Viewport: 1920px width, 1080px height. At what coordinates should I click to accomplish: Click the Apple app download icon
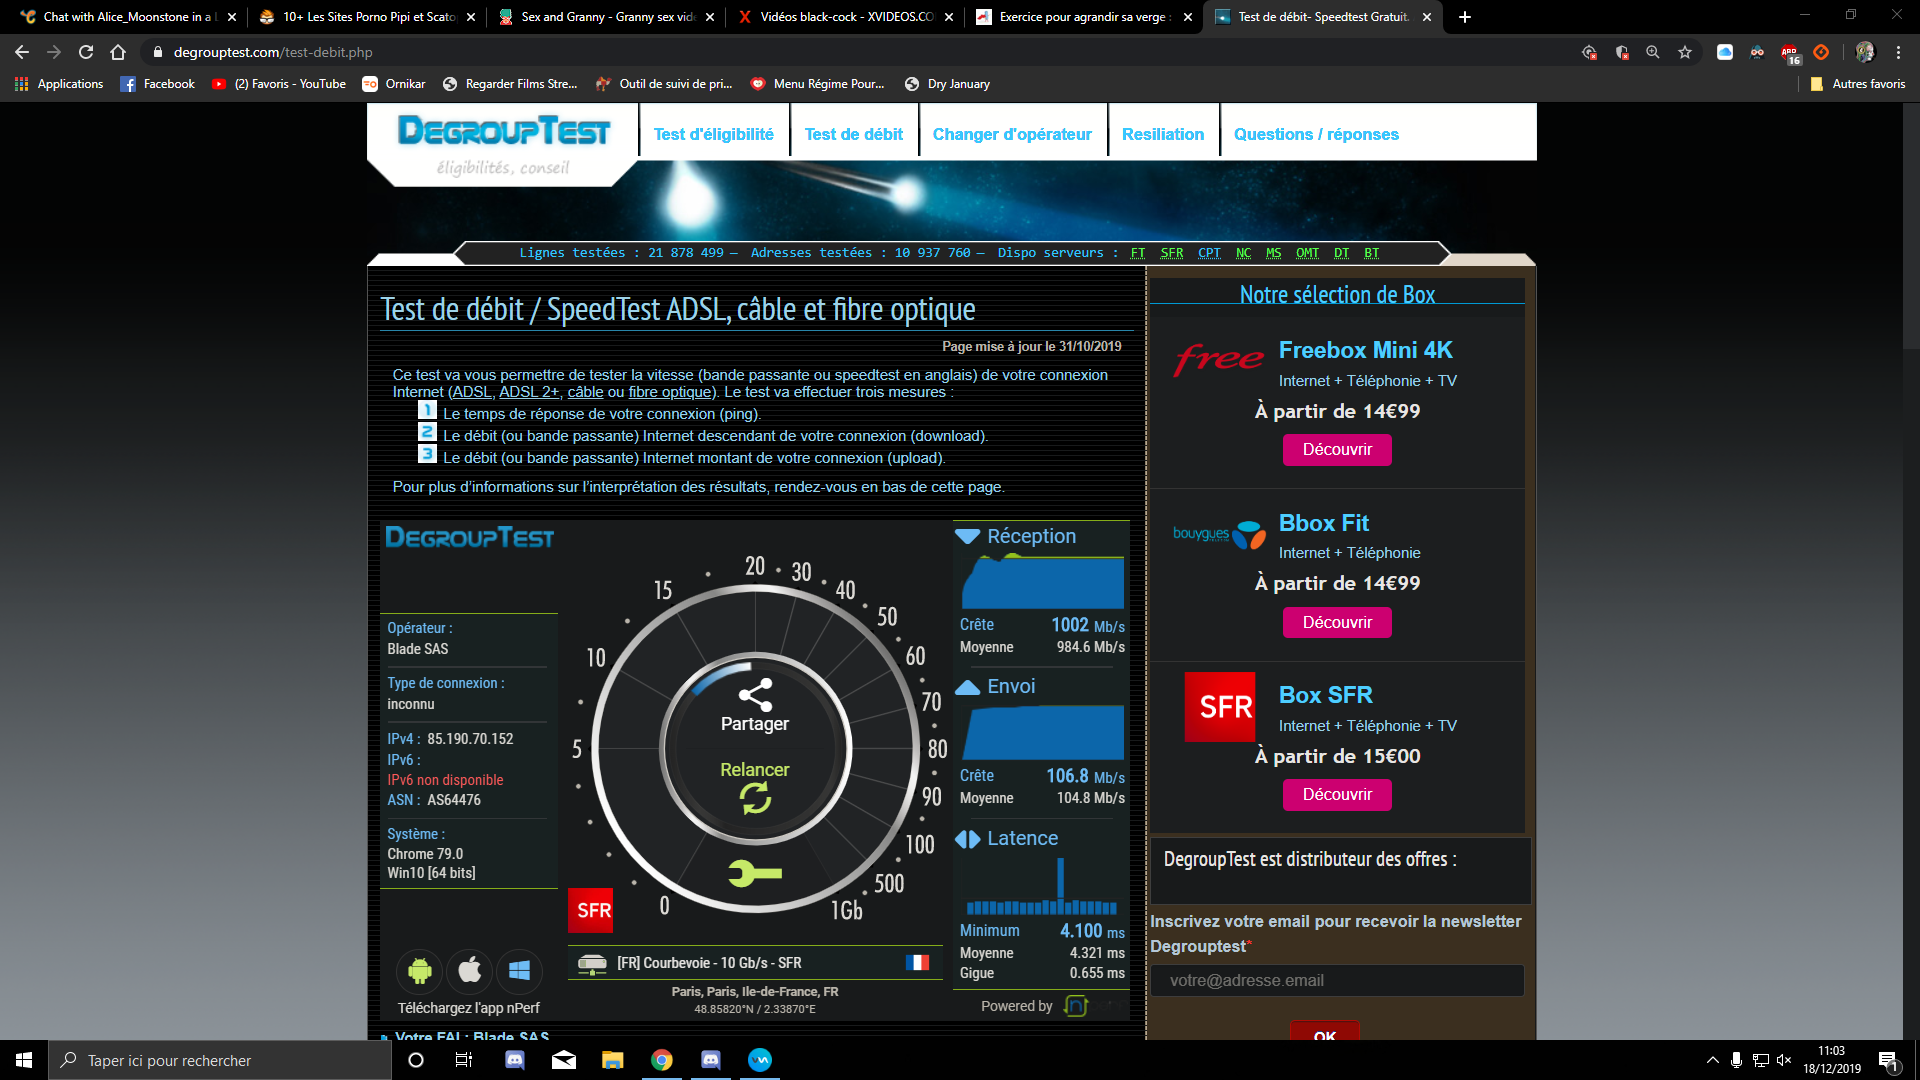pos(470,969)
